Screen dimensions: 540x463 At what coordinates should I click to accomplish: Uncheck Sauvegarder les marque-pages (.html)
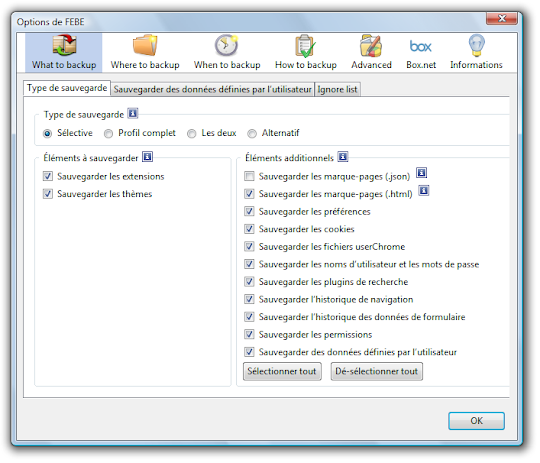(249, 194)
